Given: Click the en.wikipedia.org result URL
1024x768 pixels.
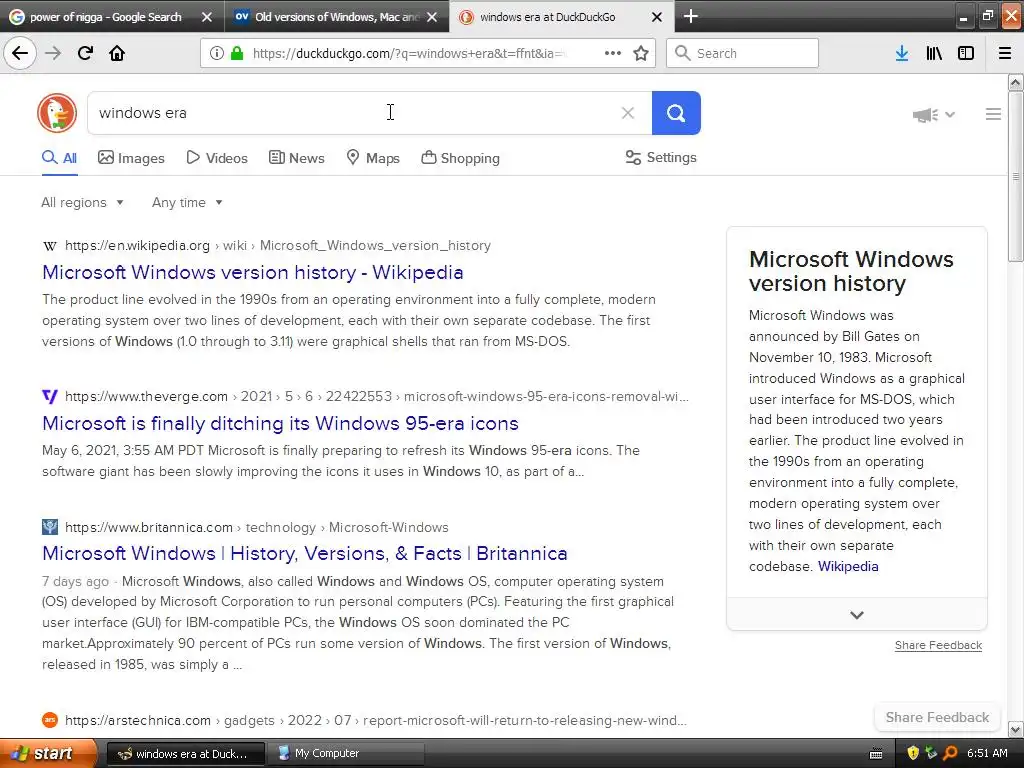Looking at the screenshot, I should point(278,246).
